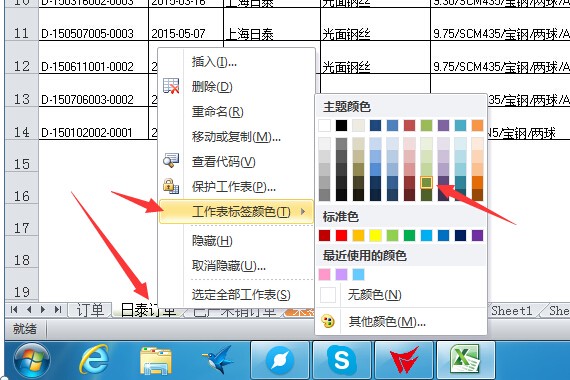570x380 pixels.
Task: Click the Protect Sheet padlock icon
Action: tap(170, 185)
